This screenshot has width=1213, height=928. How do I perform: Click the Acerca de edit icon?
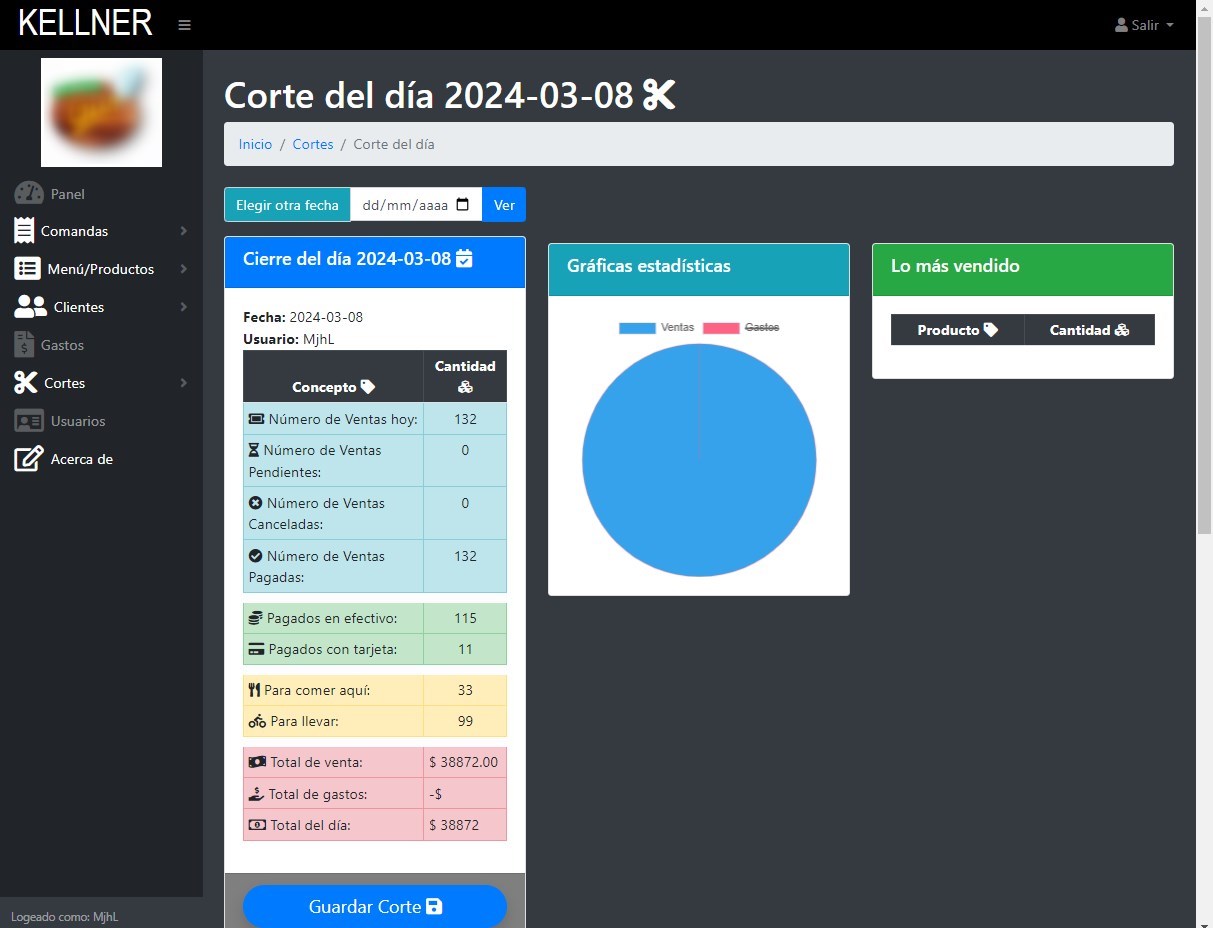(28, 459)
